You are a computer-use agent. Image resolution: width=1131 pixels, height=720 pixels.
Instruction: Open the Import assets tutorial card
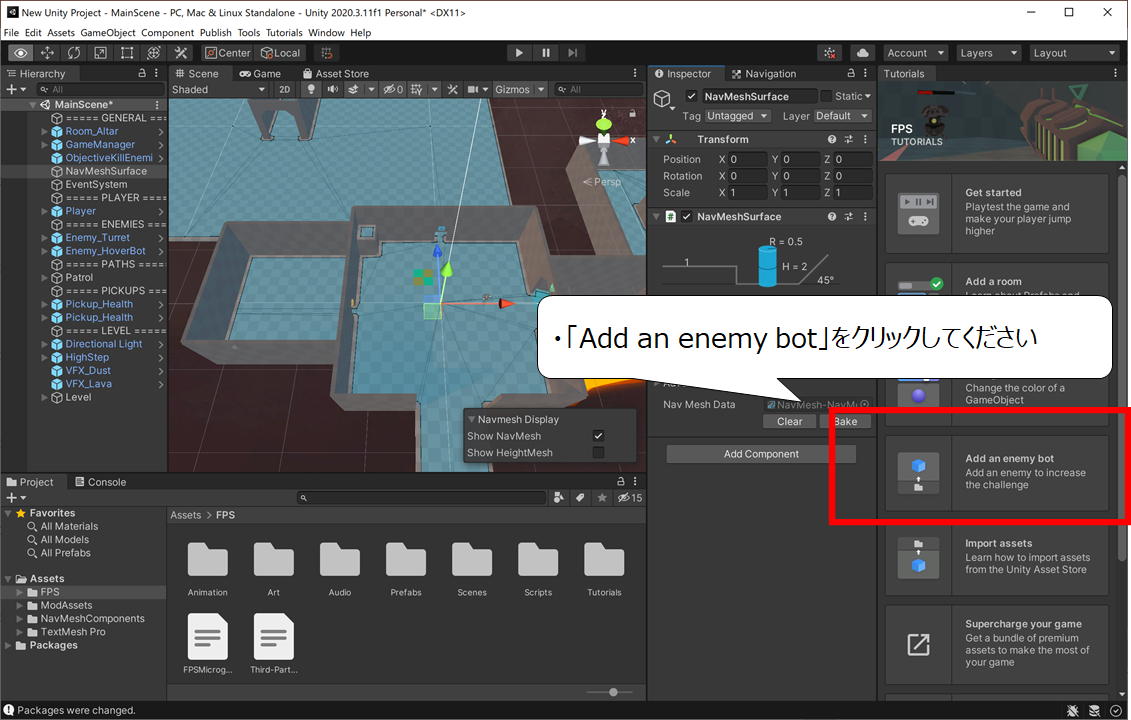pyautogui.click(x=997, y=557)
